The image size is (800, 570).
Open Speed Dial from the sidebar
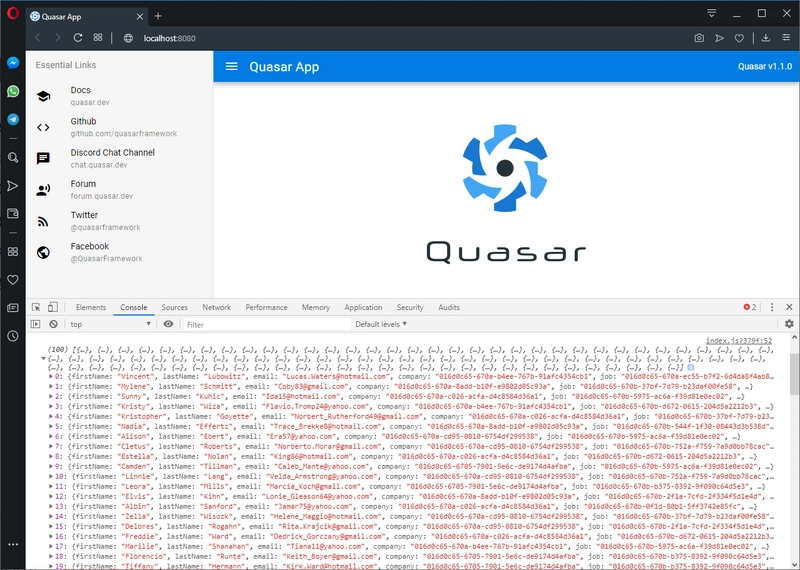point(13,252)
